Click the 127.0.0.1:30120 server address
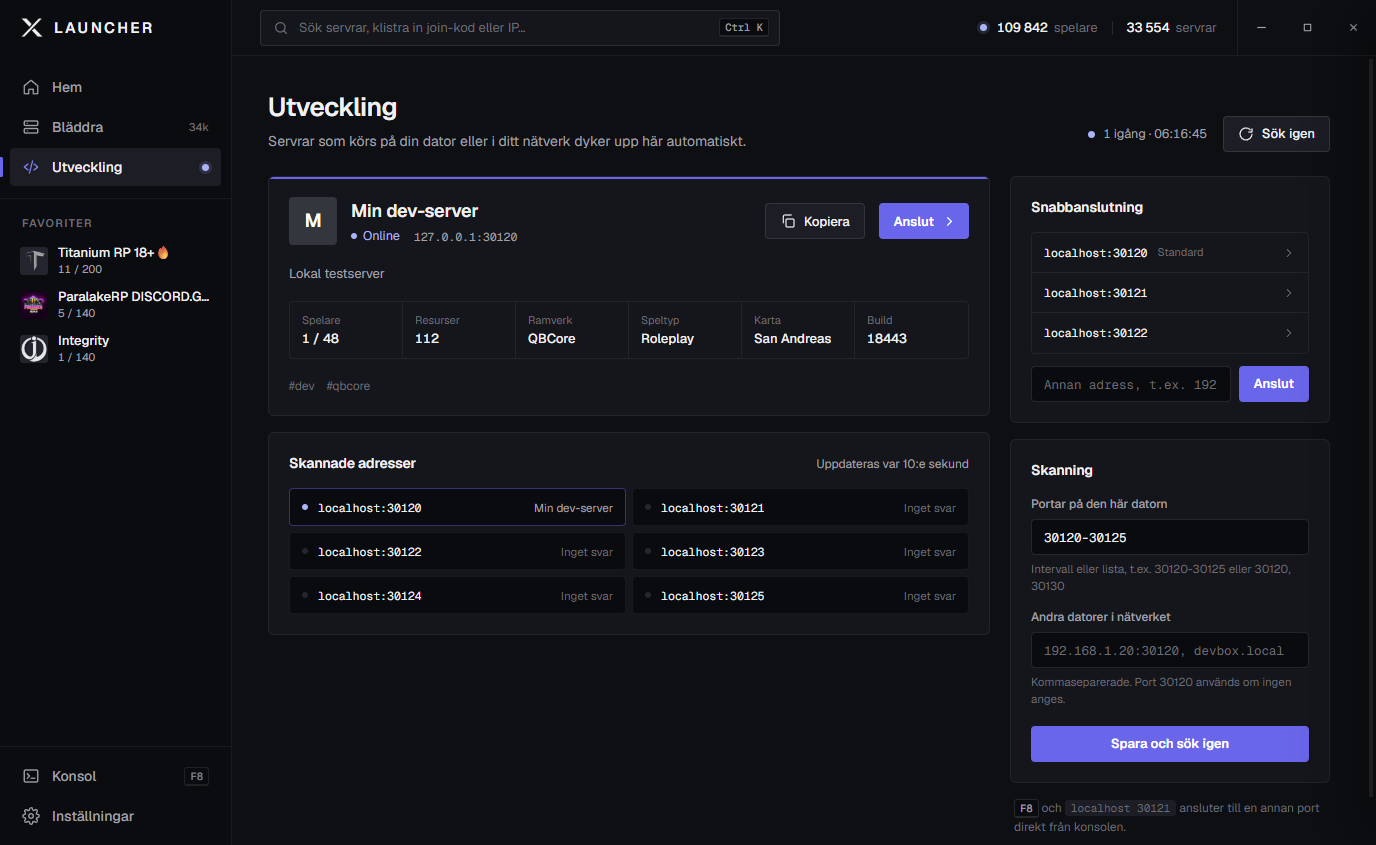The image size is (1376, 845). 465,237
